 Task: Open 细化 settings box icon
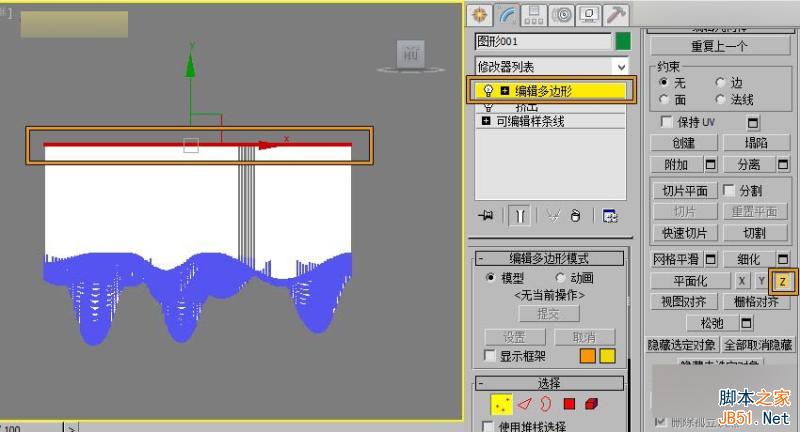point(783,259)
